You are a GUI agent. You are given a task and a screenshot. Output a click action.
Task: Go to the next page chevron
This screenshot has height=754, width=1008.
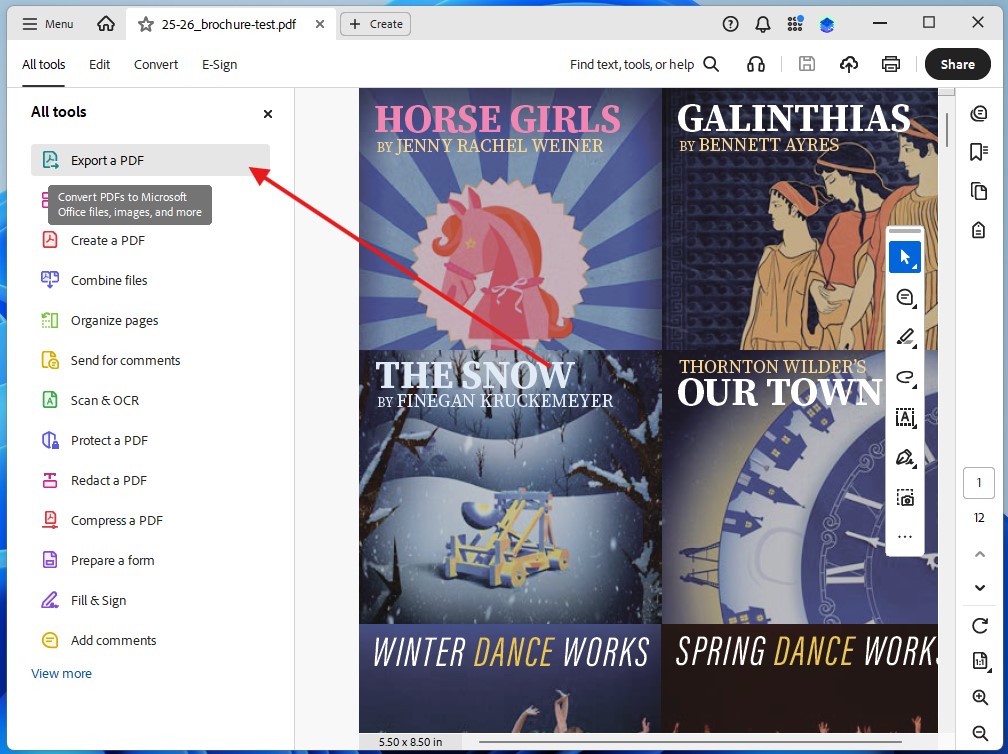pyautogui.click(x=979, y=588)
